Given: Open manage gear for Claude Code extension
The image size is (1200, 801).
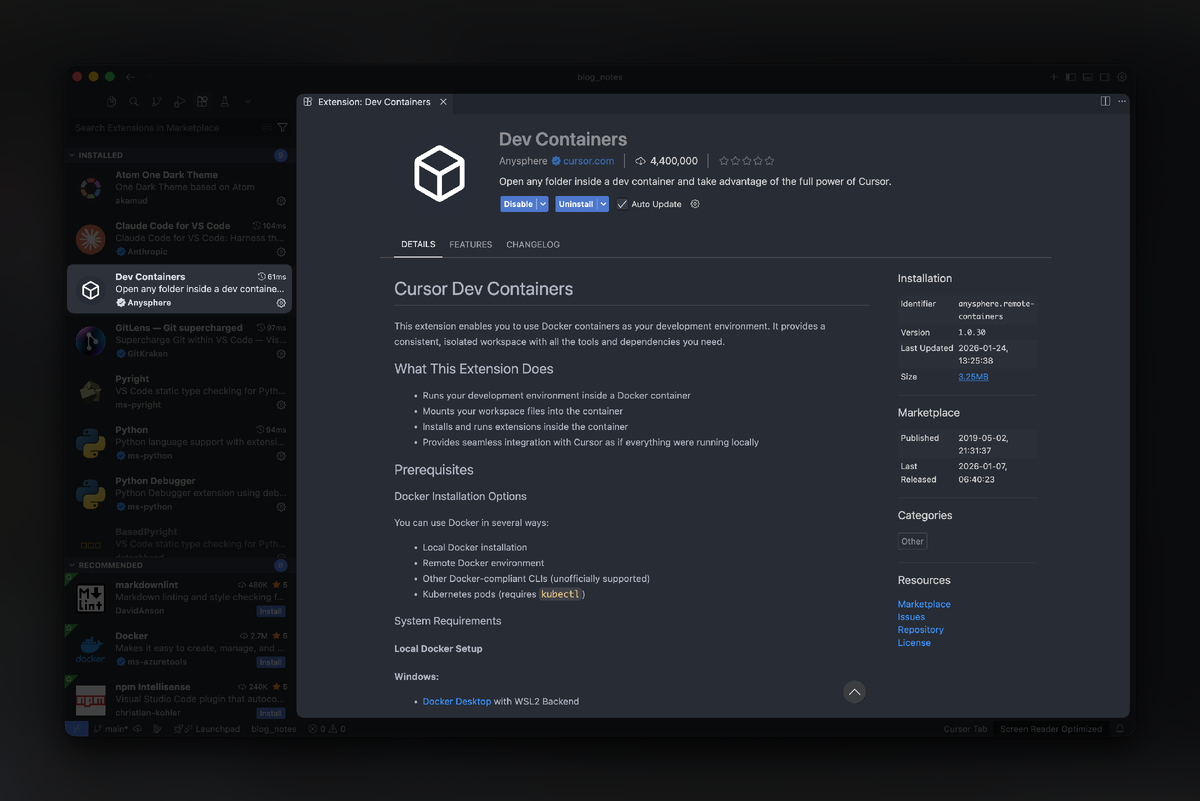Looking at the screenshot, I should pyautogui.click(x=281, y=252).
